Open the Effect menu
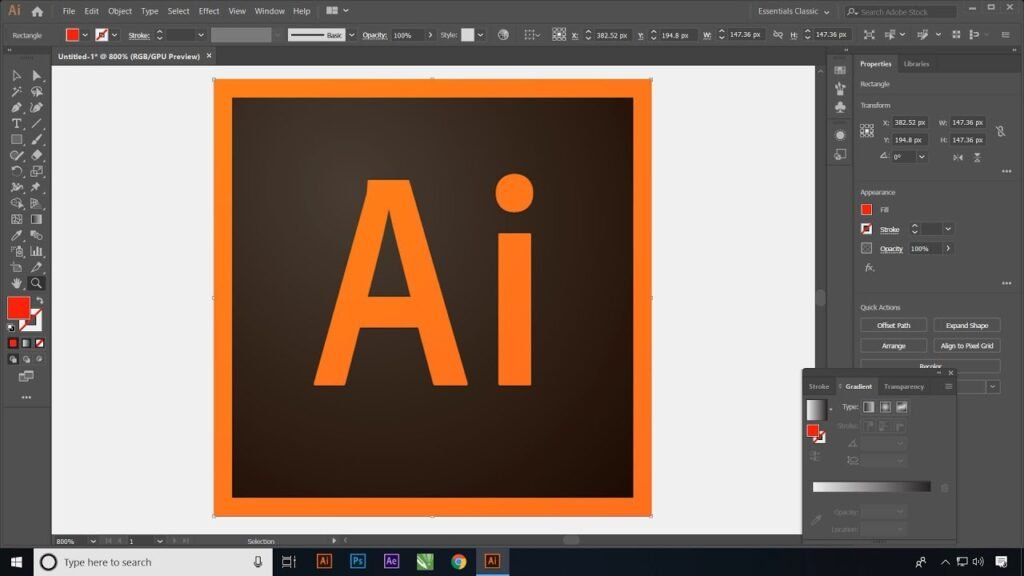The height and width of the screenshot is (576, 1024). (209, 11)
